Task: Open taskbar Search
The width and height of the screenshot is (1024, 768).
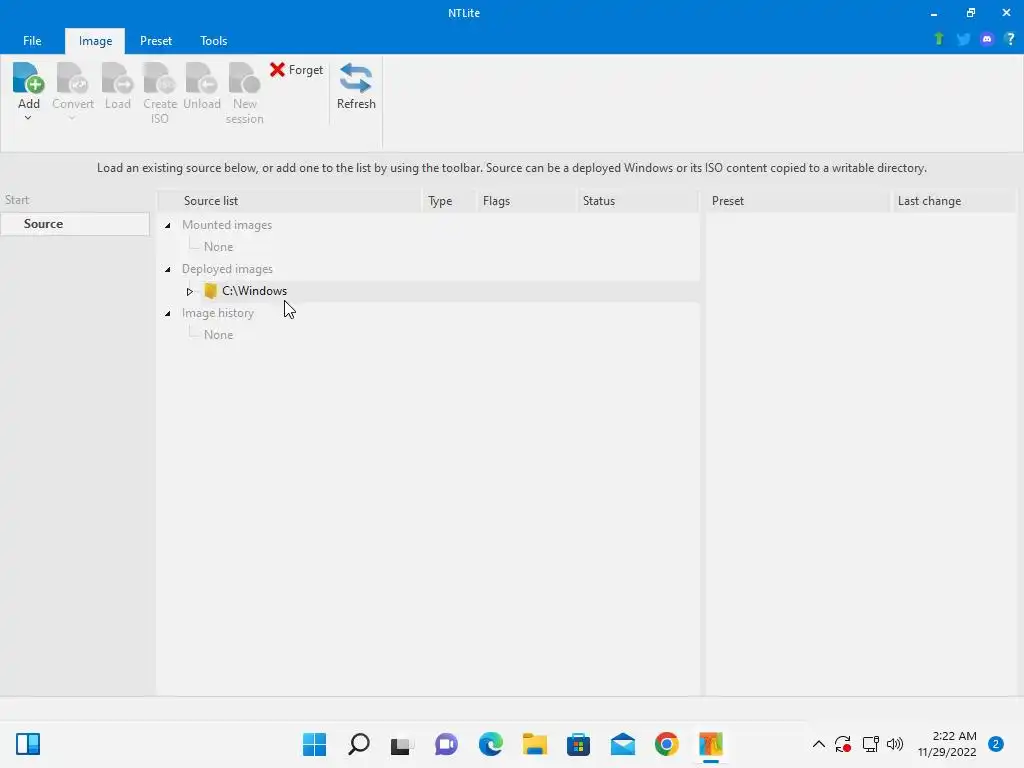Action: [359, 744]
